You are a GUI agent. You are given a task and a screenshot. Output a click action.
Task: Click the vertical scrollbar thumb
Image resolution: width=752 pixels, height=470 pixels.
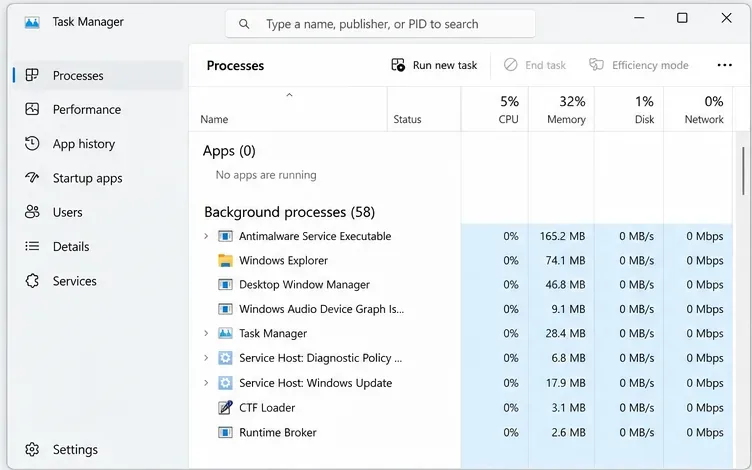pyautogui.click(x=743, y=171)
